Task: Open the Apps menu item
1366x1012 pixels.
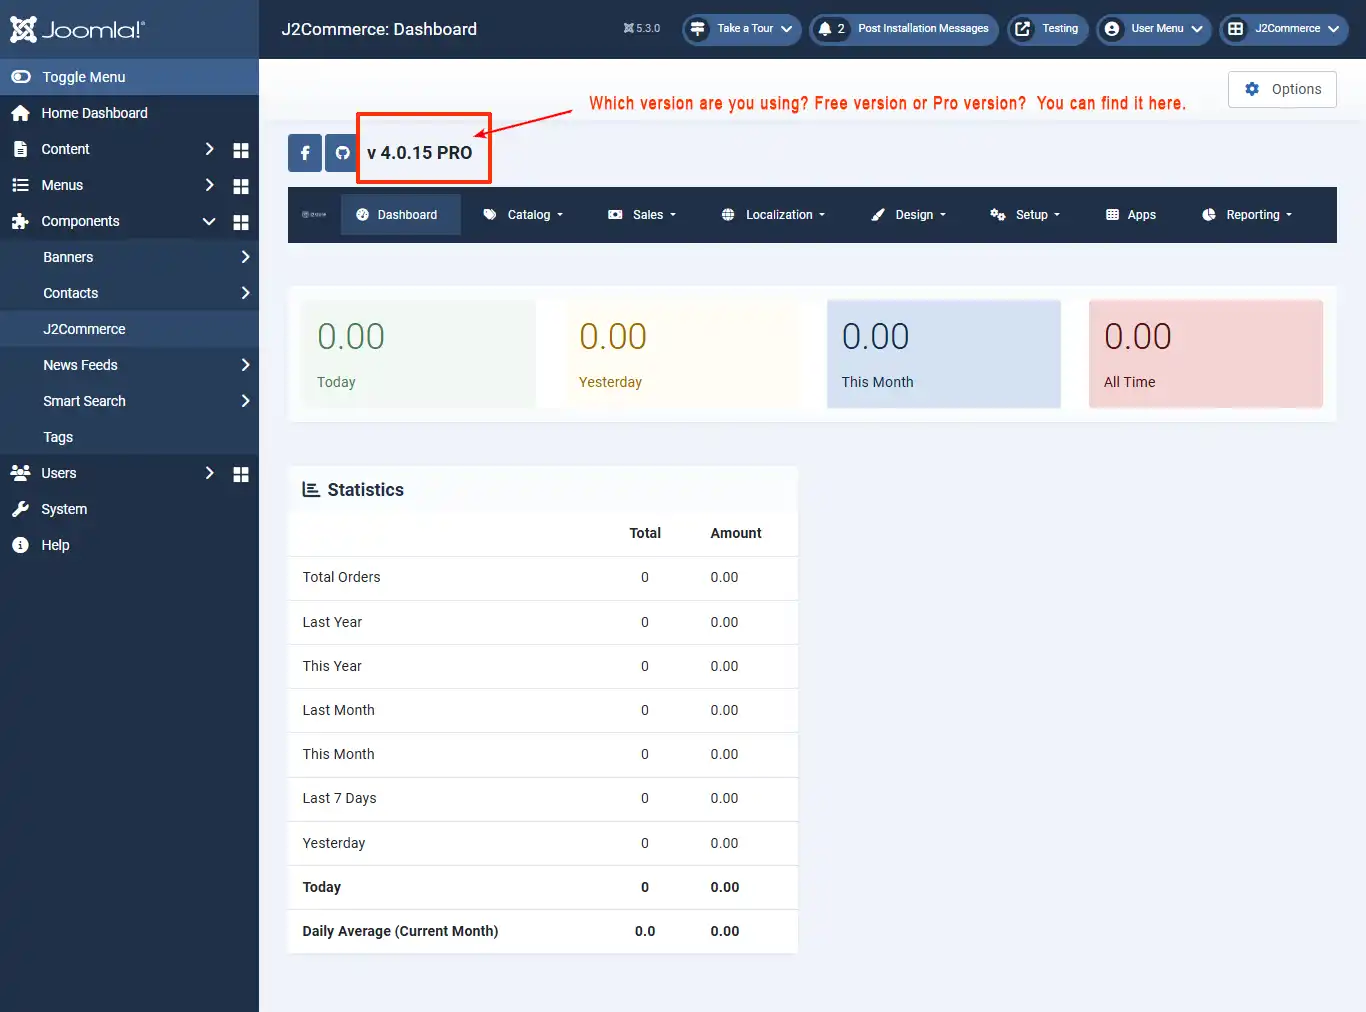Action: pyautogui.click(x=1131, y=215)
